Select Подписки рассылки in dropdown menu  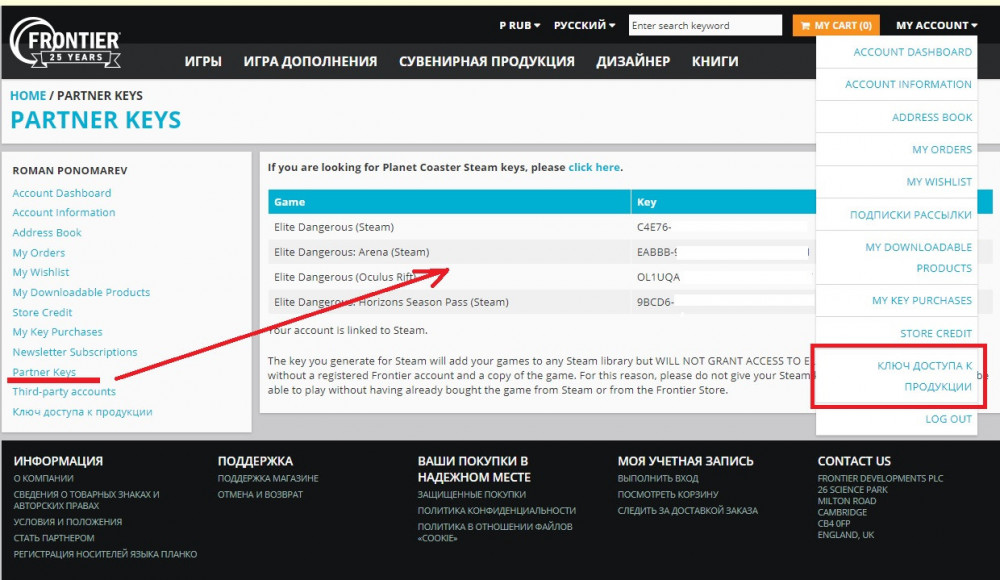pos(911,215)
